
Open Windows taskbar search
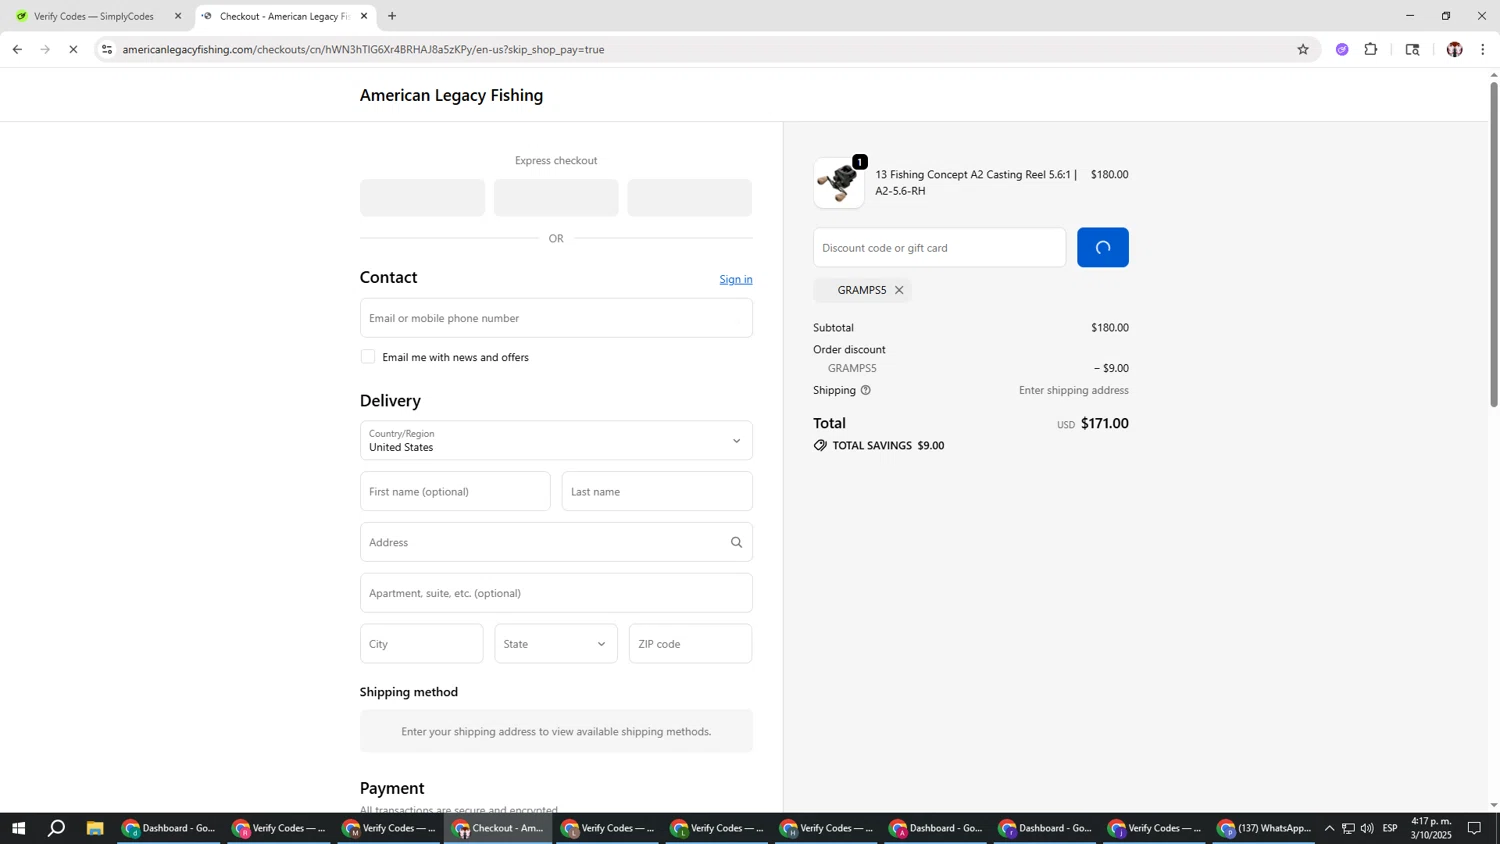click(x=57, y=828)
